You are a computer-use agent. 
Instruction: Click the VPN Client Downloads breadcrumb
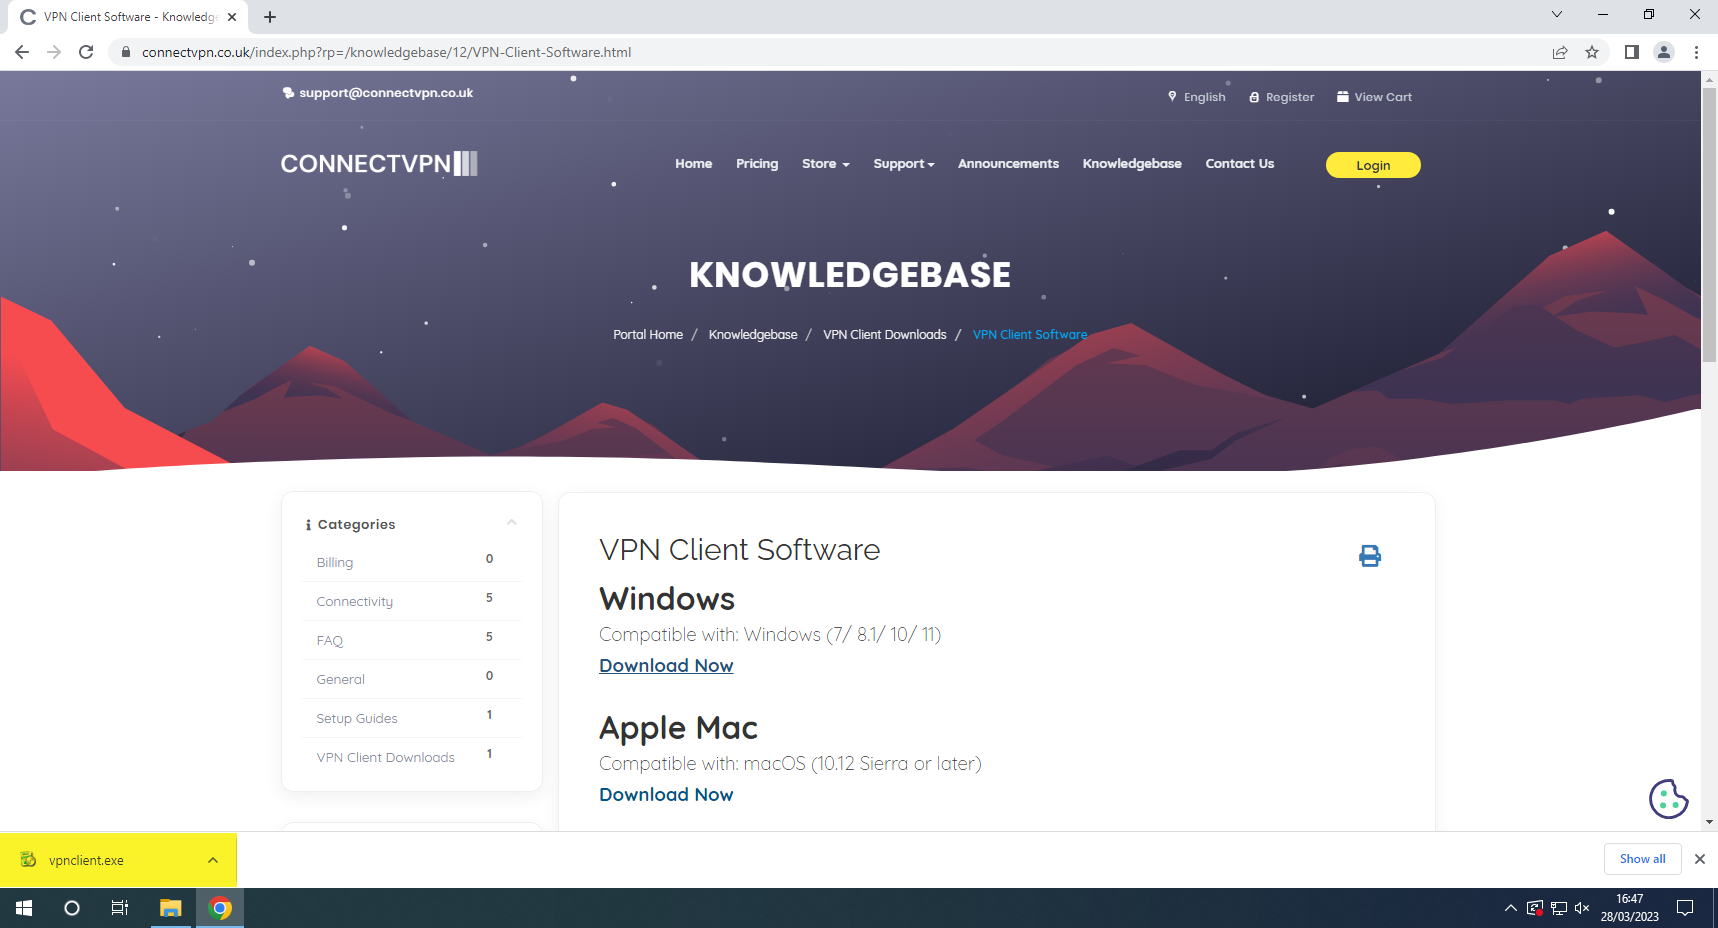[884, 335]
